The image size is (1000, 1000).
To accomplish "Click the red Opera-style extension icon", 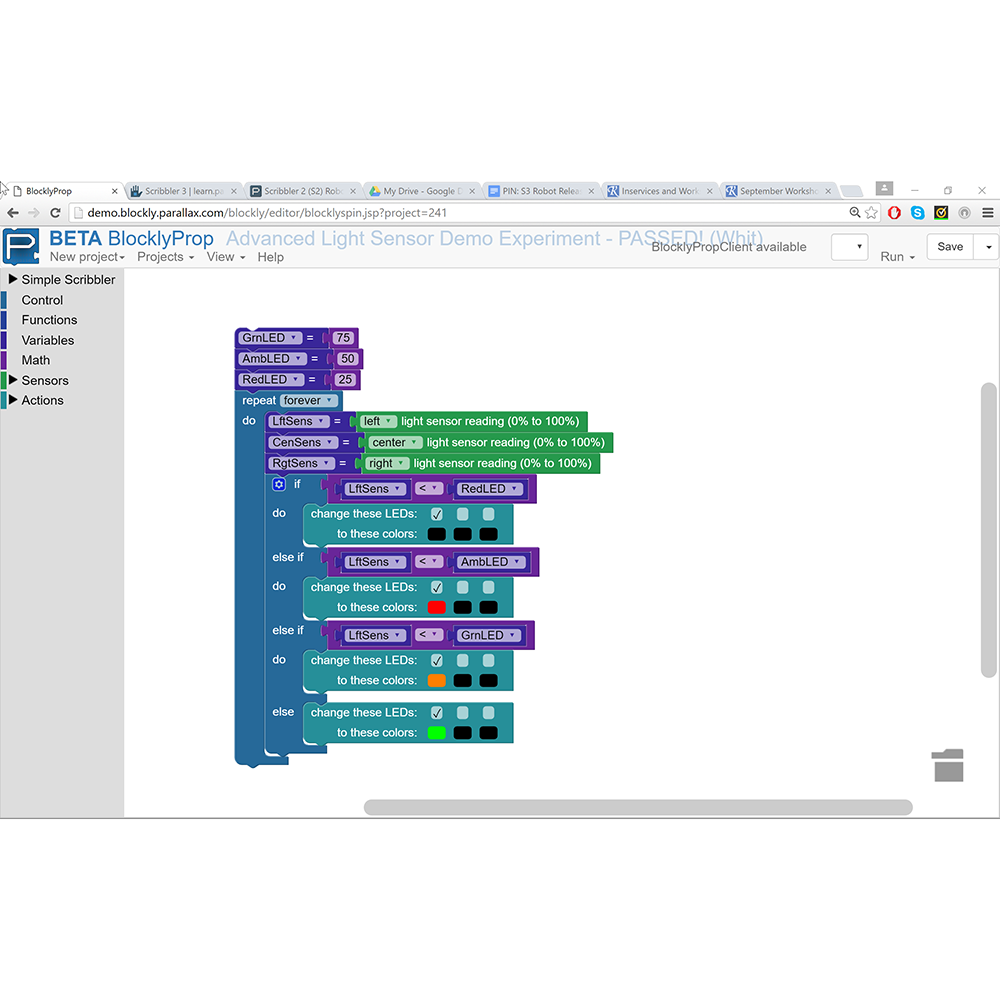I will [x=894, y=213].
